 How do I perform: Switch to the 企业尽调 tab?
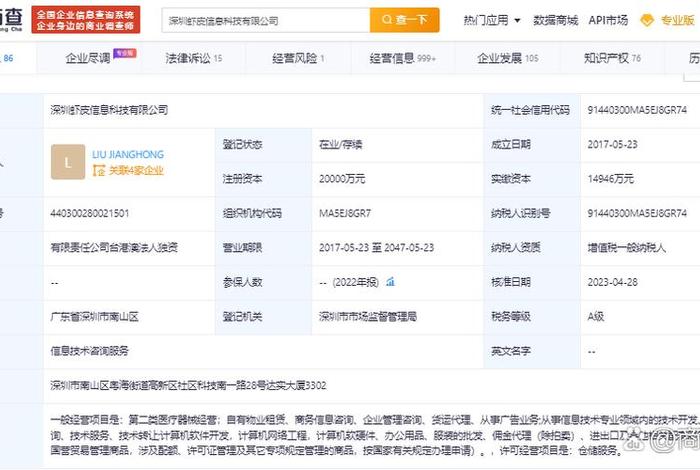pos(88,58)
